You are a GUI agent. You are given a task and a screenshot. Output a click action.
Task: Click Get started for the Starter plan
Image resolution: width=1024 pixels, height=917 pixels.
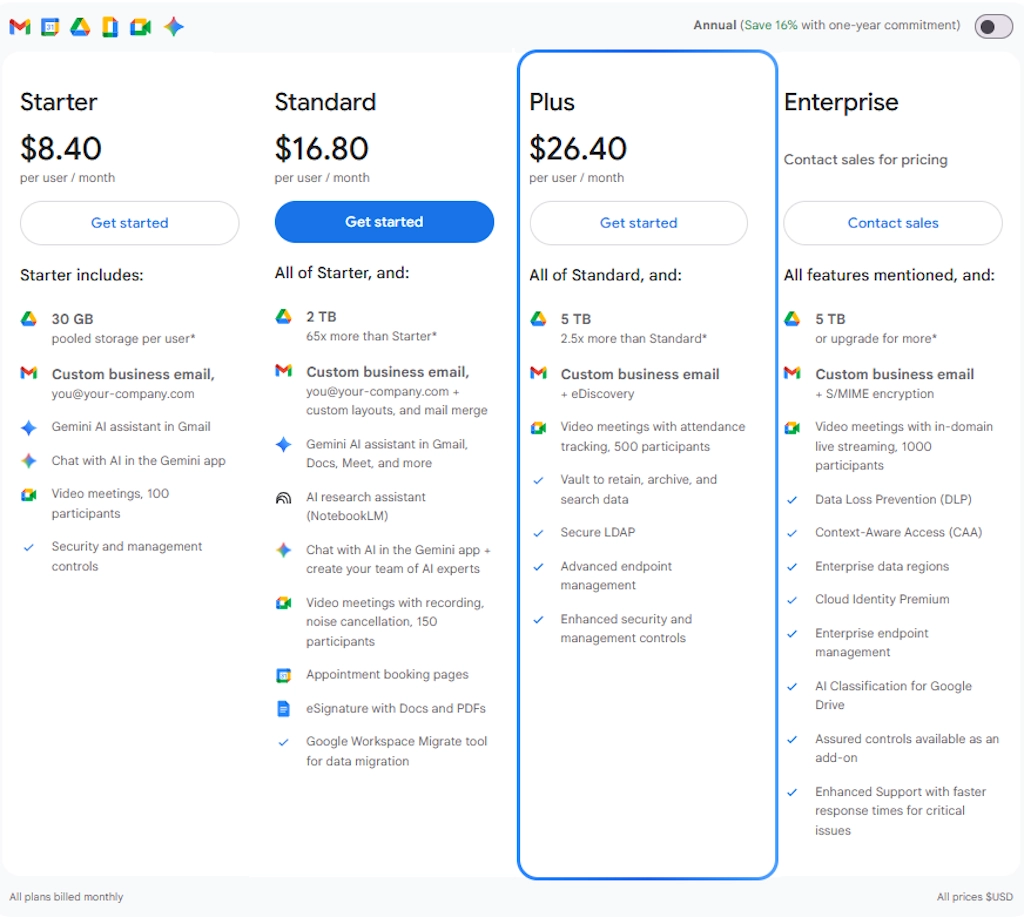tap(129, 222)
